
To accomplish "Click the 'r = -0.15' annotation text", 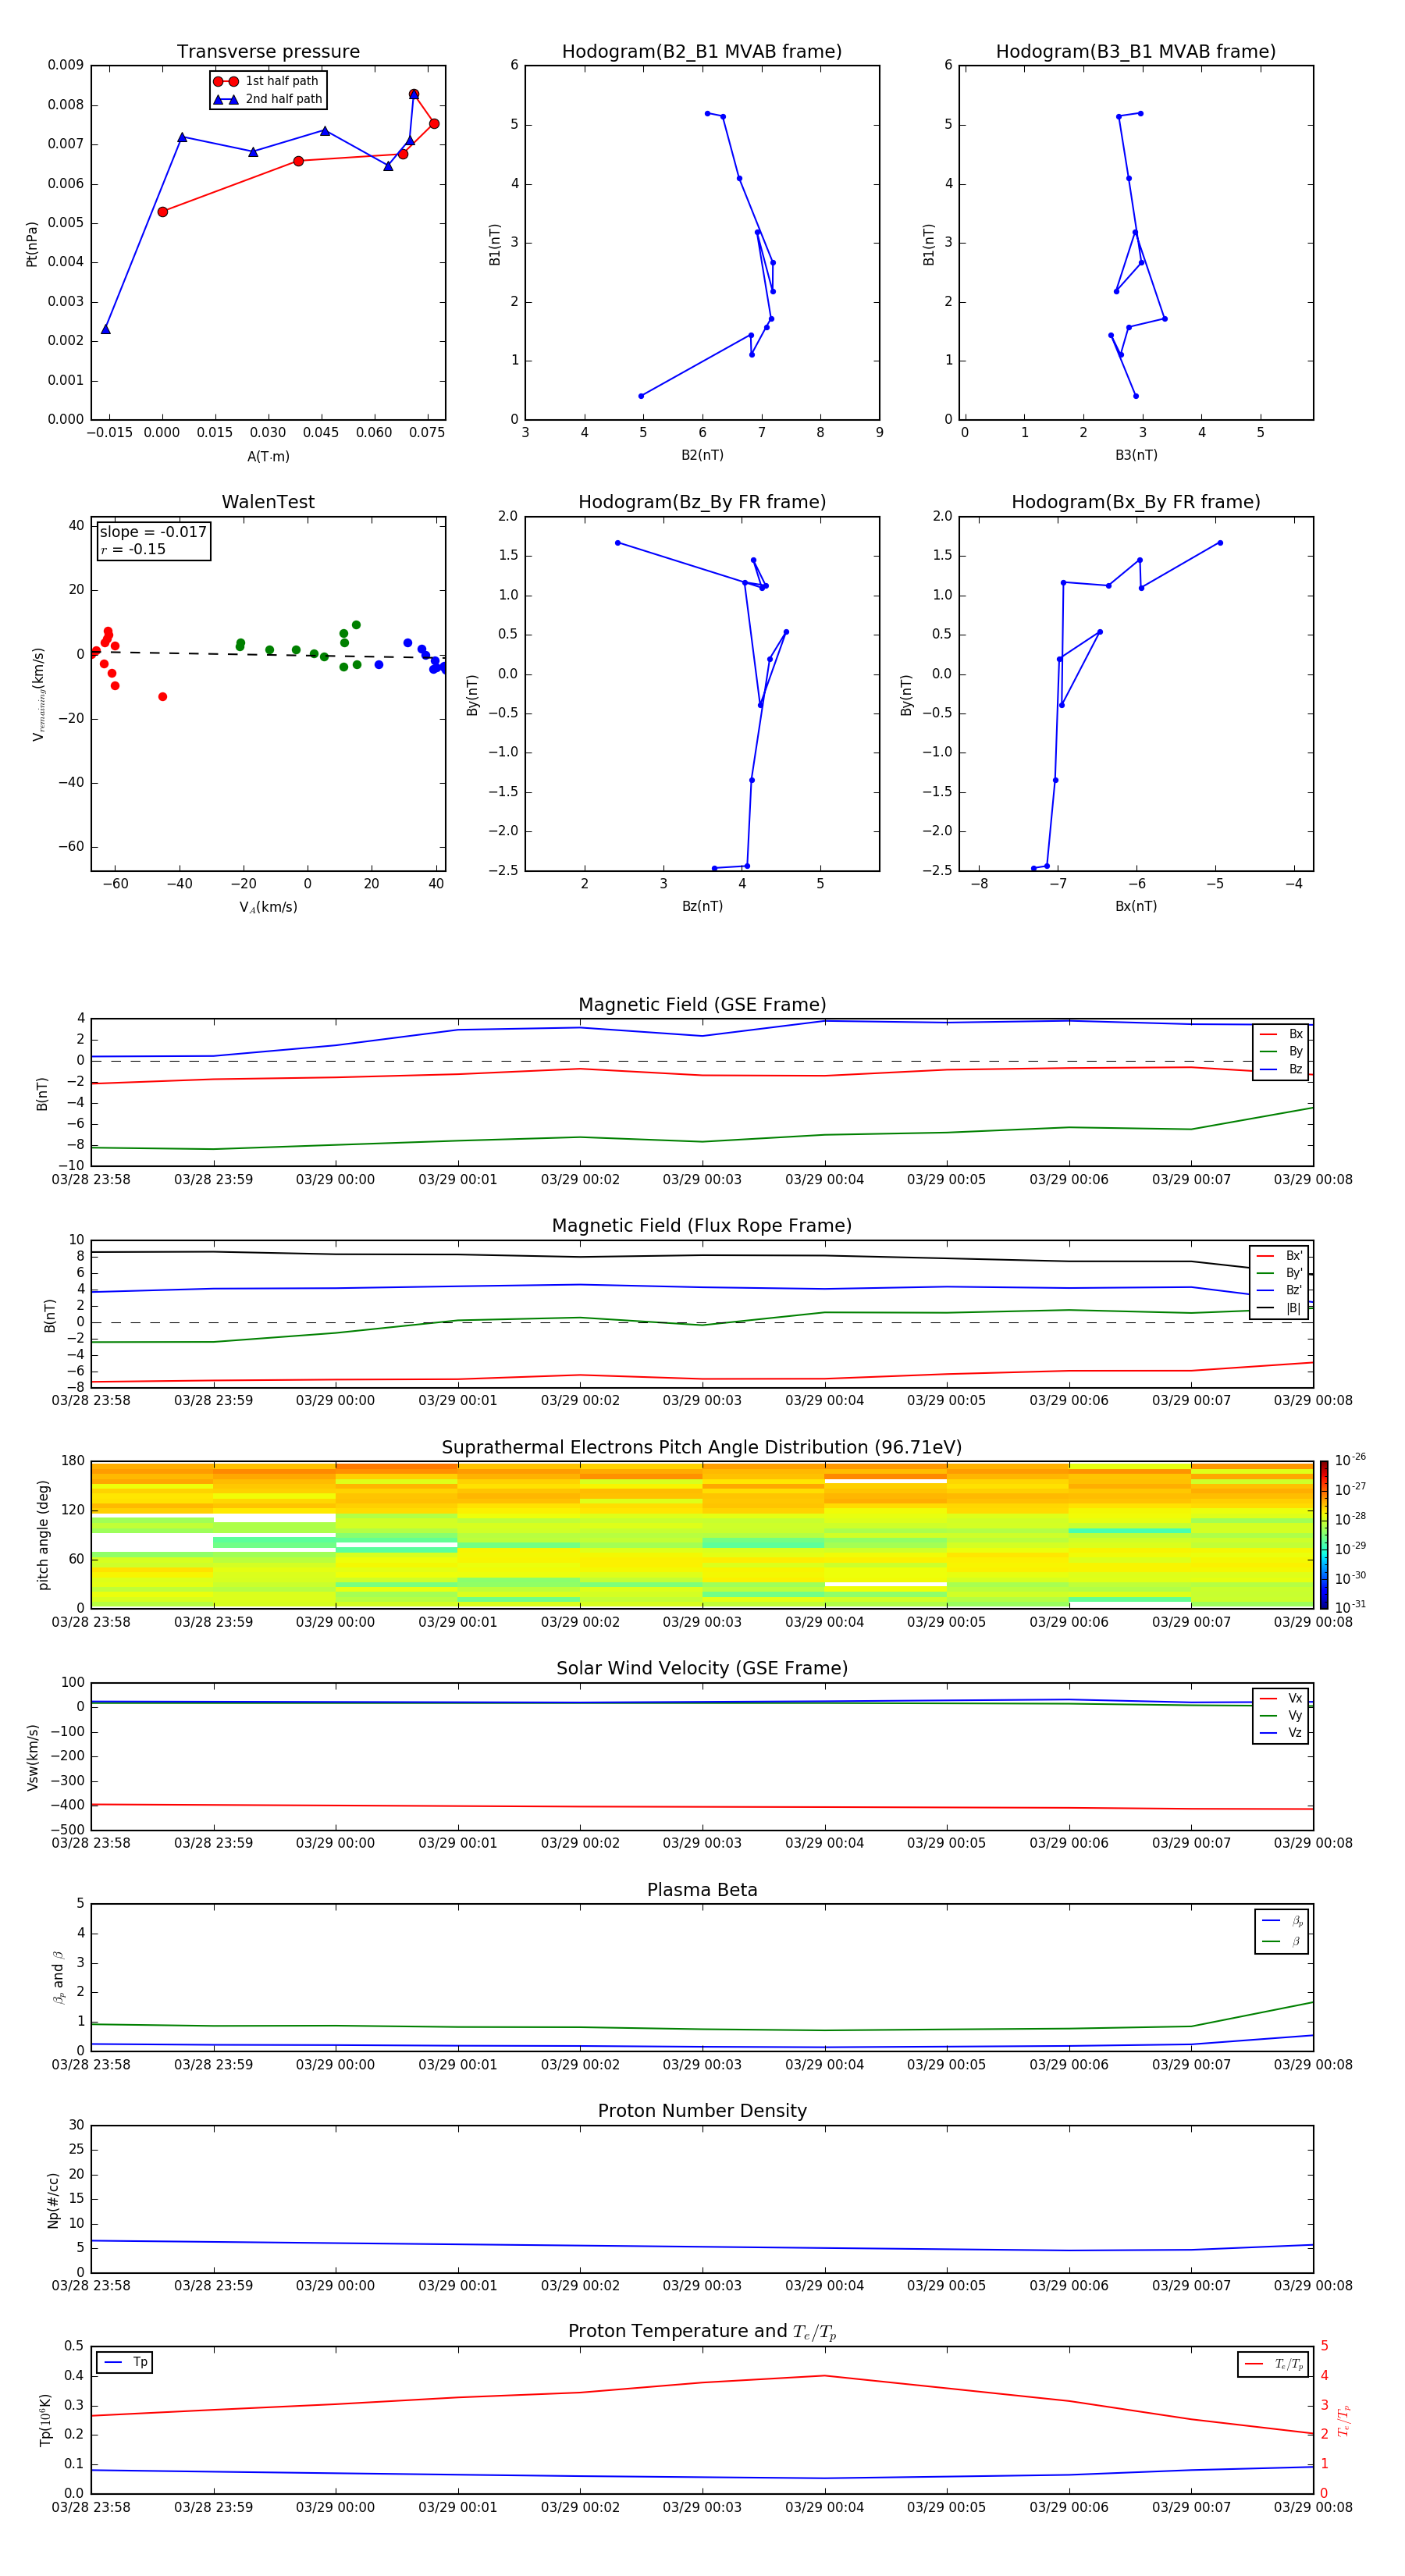I will pos(133,549).
